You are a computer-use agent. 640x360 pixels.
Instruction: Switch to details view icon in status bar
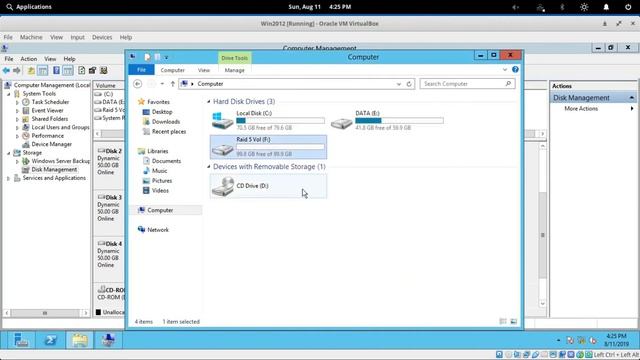503,322
